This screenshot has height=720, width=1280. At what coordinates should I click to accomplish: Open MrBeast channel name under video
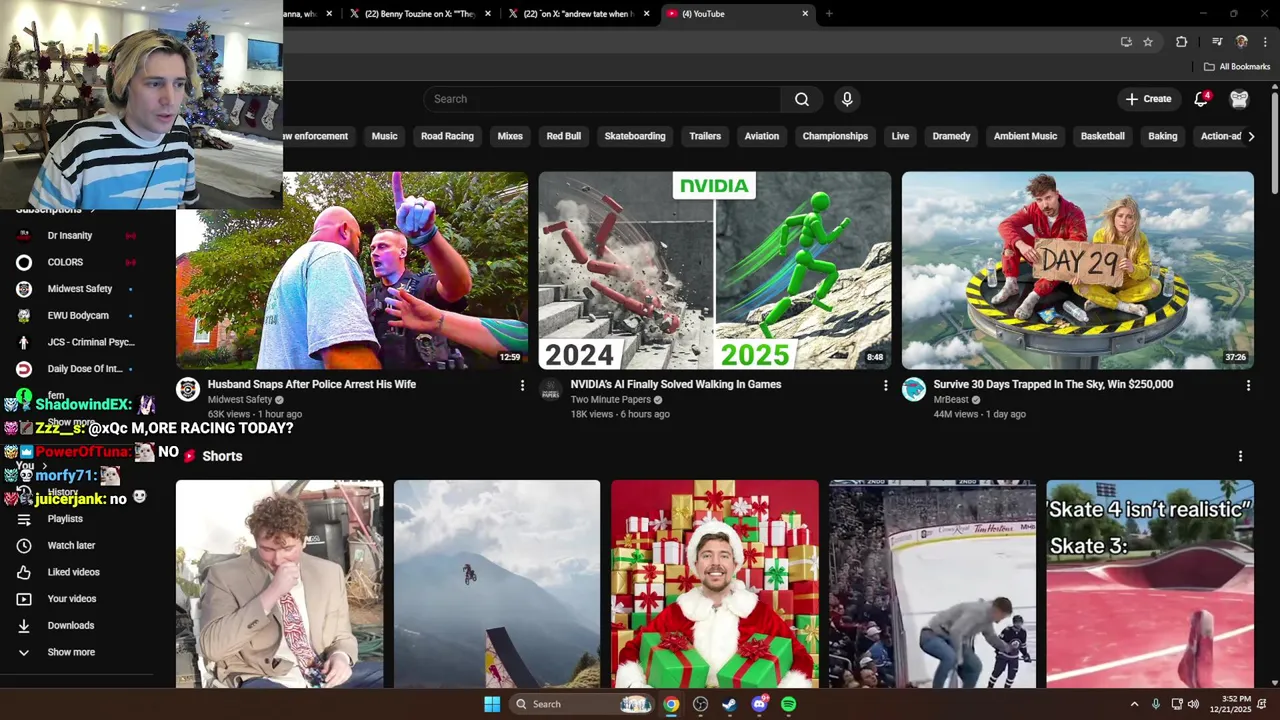[951, 400]
